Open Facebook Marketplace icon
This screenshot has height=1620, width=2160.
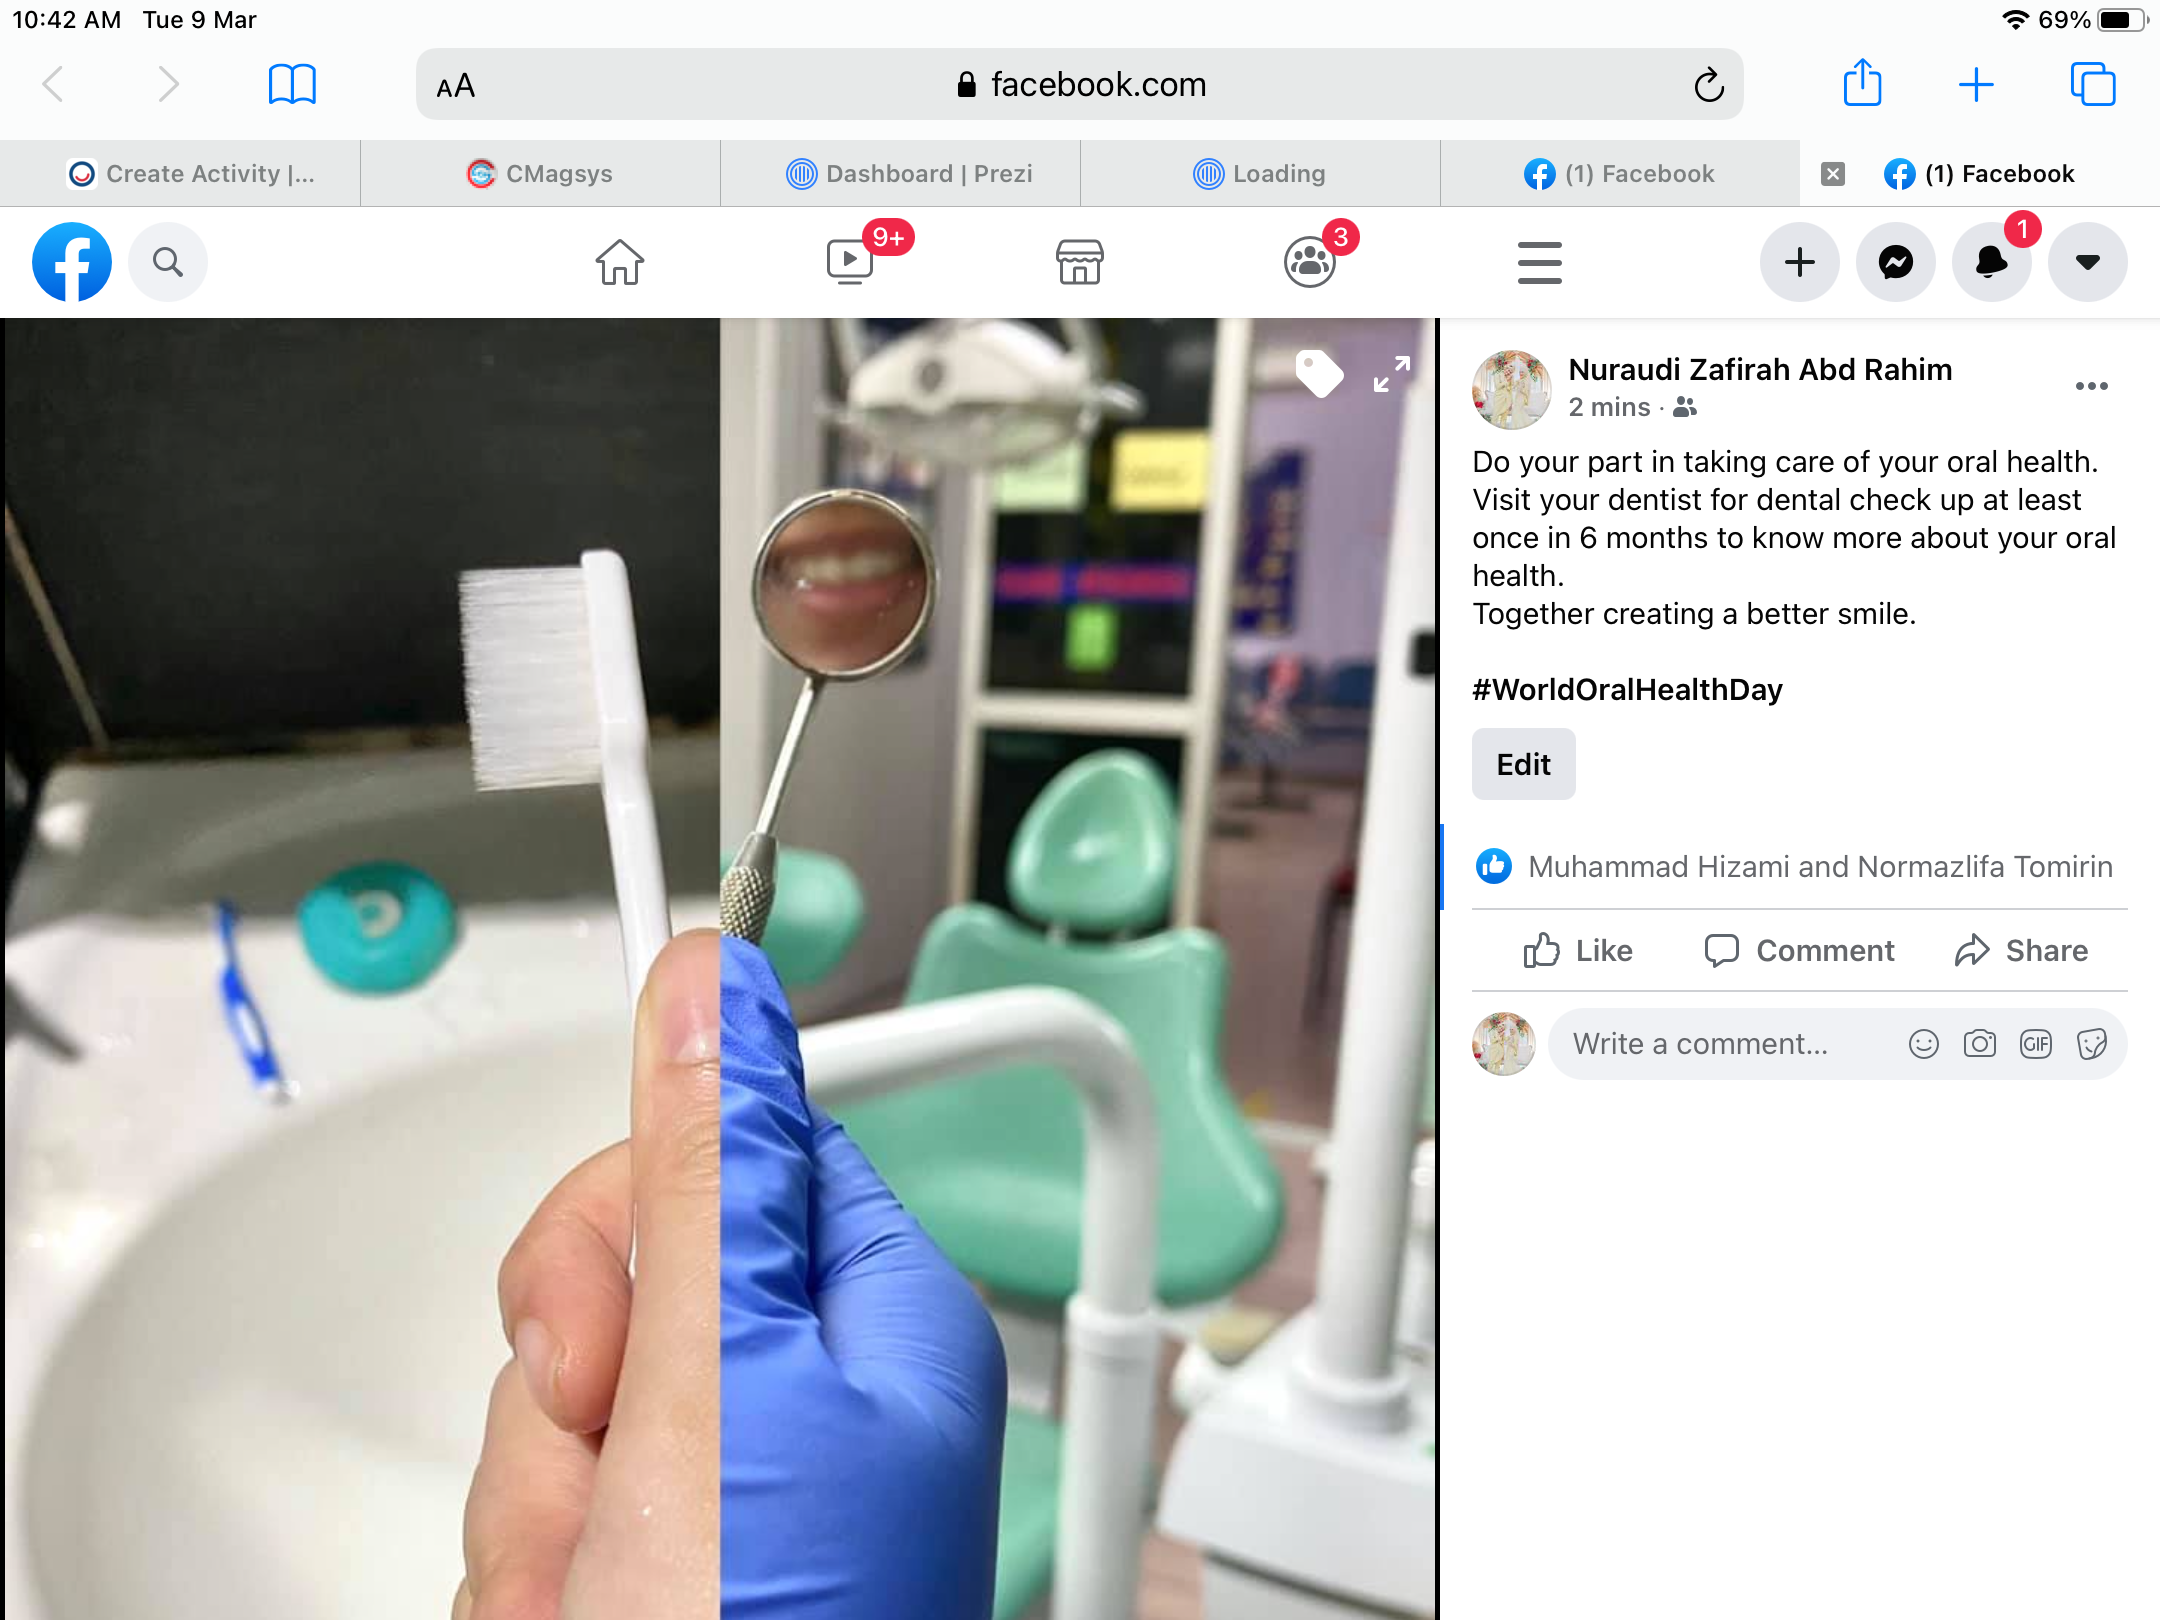(x=1080, y=262)
